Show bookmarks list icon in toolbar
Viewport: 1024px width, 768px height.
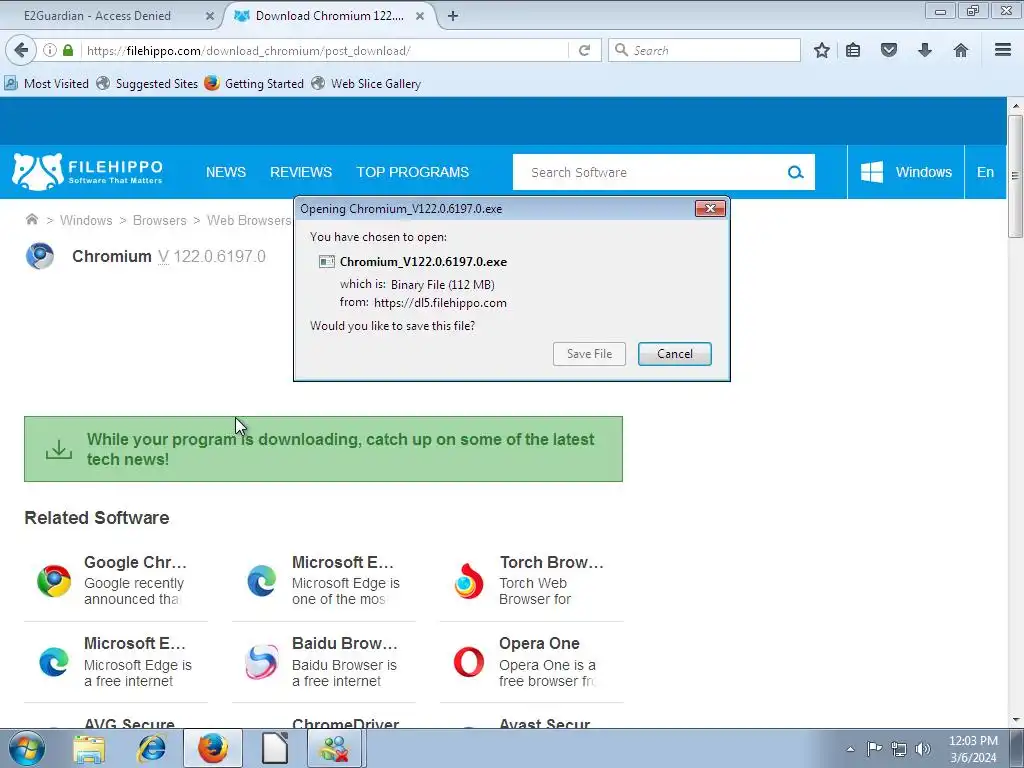(x=853, y=50)
